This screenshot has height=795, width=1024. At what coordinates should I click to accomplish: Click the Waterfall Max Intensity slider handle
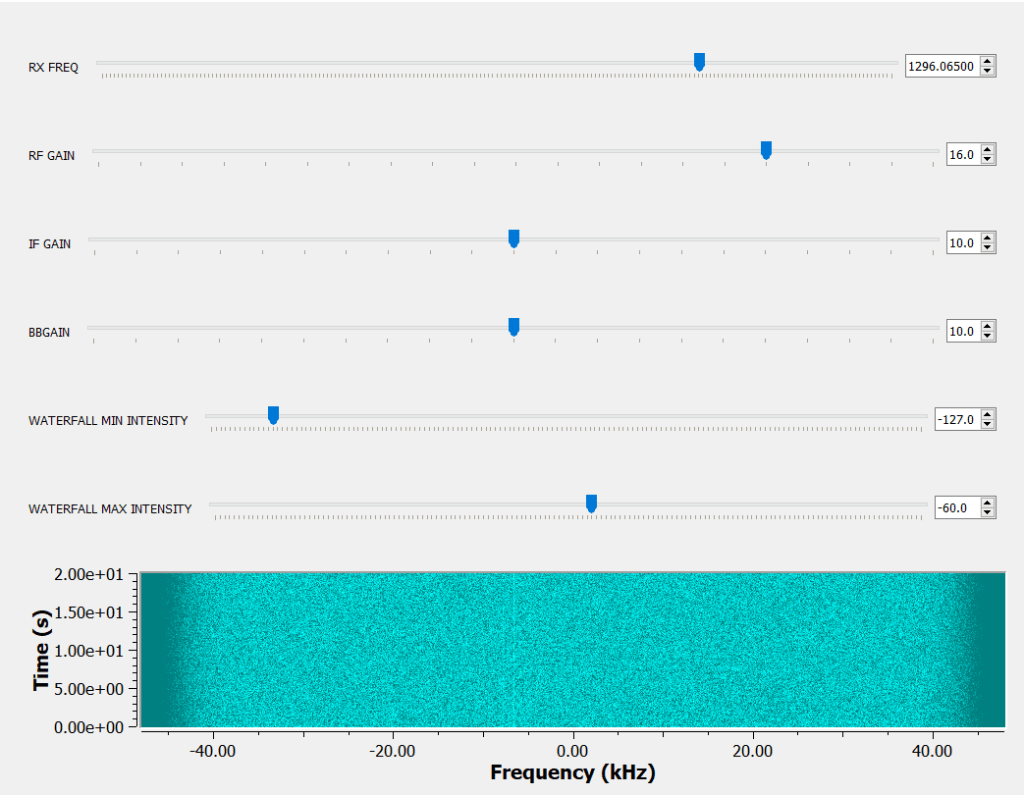(591, 502)
